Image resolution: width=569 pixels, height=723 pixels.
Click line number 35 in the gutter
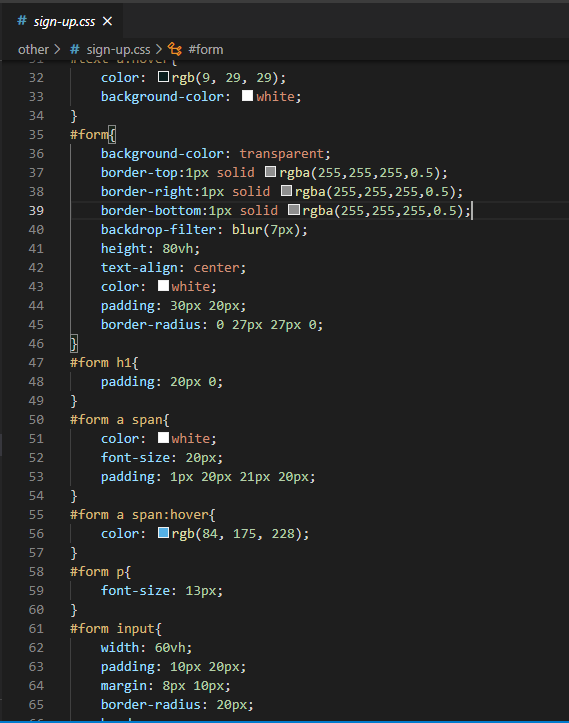click(36, 135)
